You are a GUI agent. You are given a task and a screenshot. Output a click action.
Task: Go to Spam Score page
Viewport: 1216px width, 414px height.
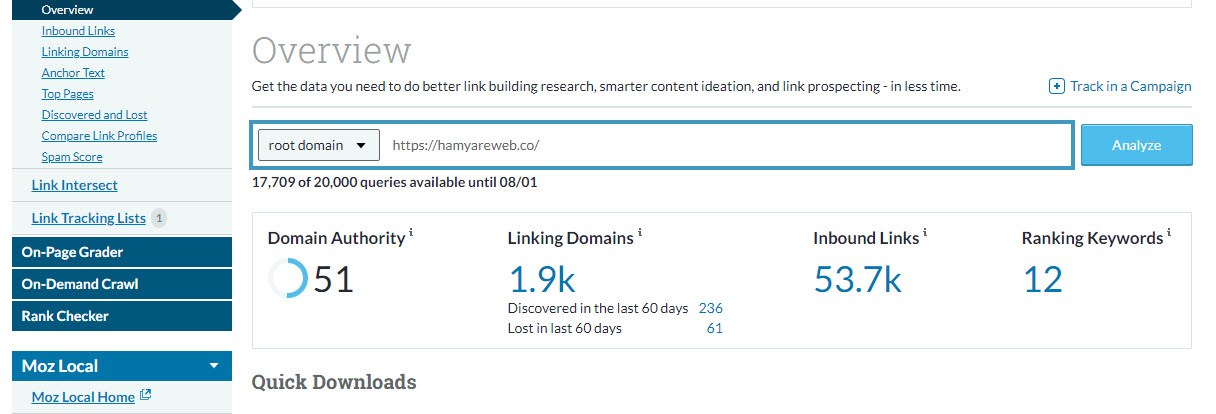click(72, 157)
